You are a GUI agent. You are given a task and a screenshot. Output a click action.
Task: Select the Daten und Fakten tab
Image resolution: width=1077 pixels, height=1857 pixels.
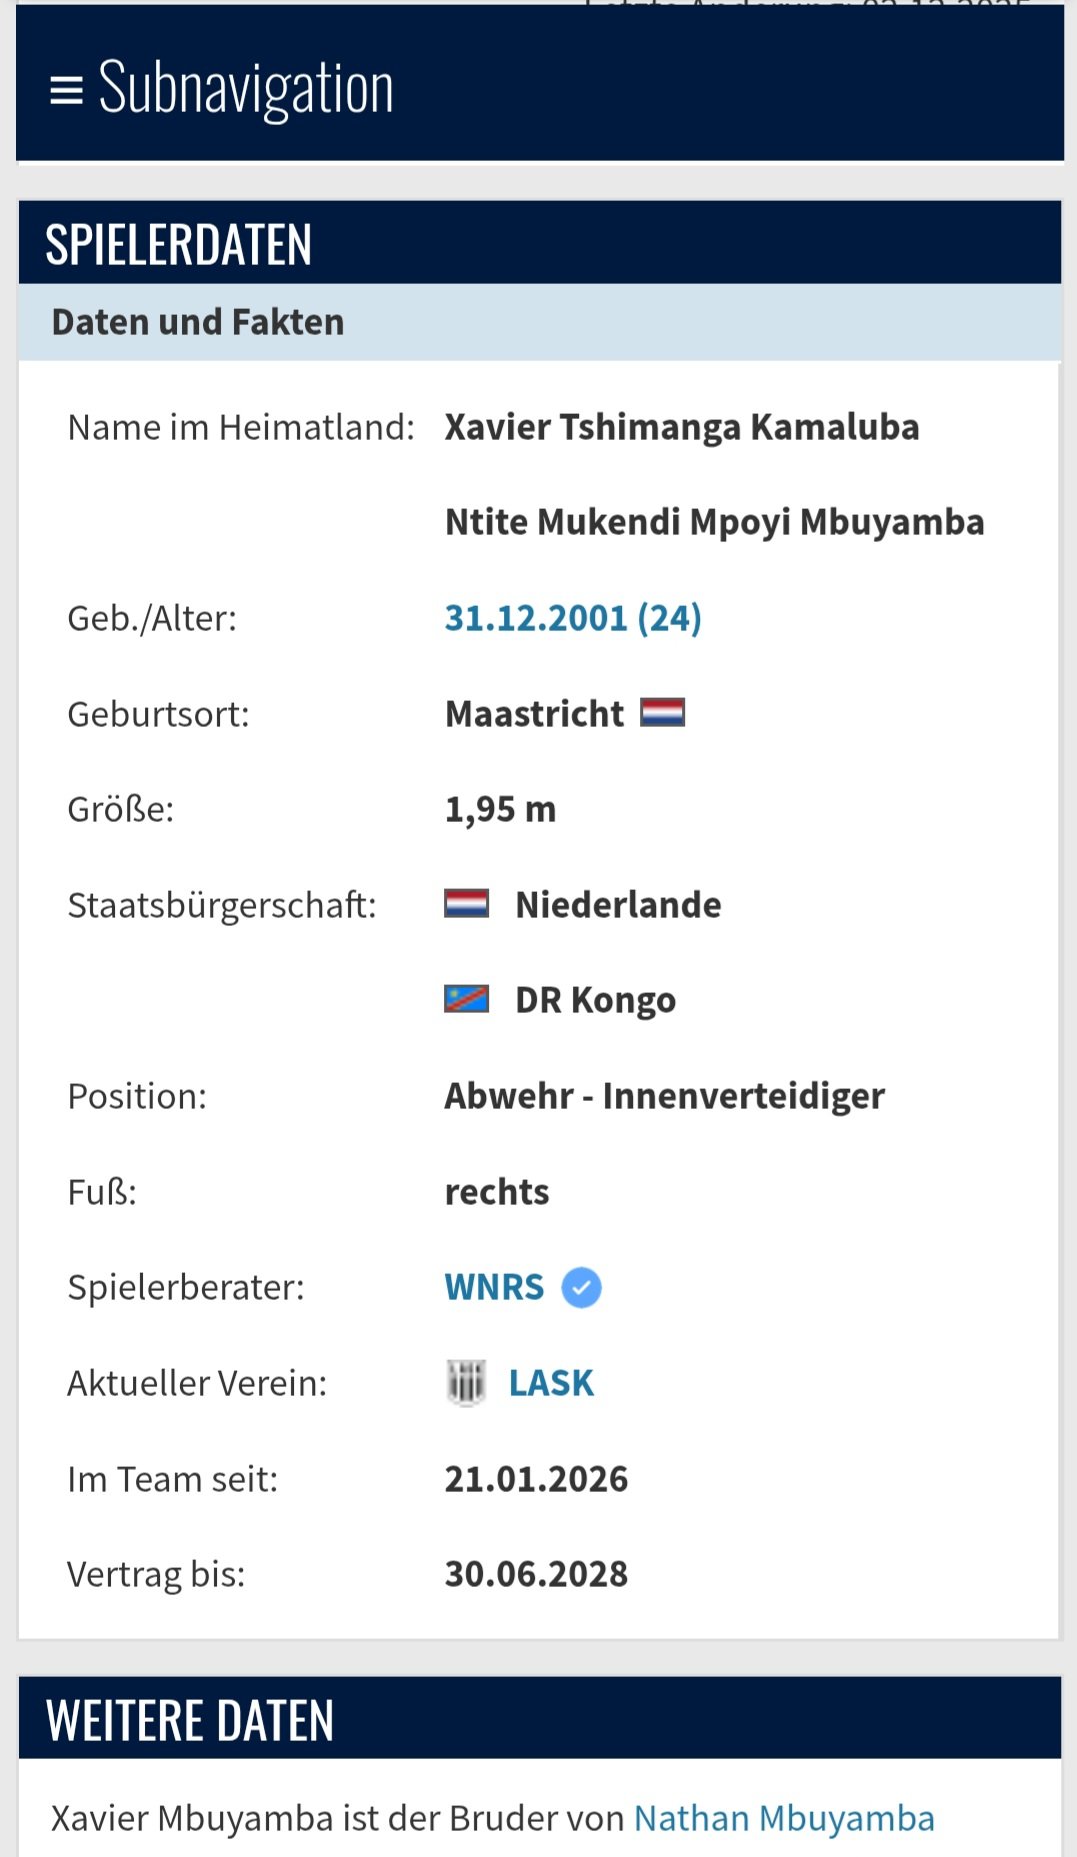point(198,322)
